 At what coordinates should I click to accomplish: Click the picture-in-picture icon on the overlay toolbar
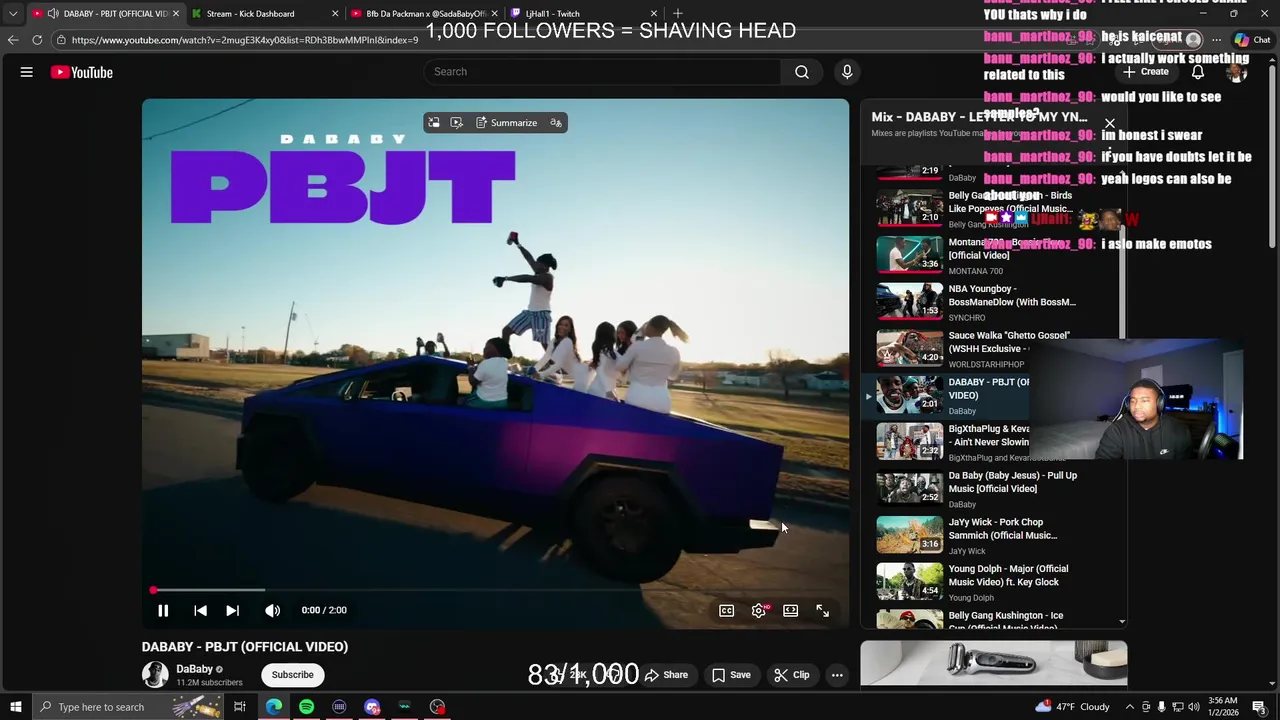[434, 123]
